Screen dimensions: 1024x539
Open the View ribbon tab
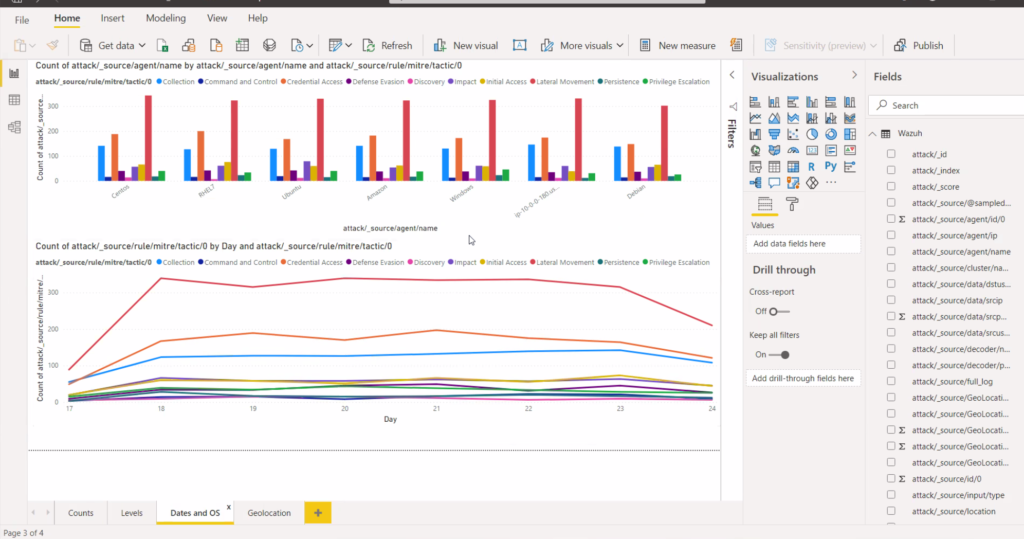pos(217,18)
